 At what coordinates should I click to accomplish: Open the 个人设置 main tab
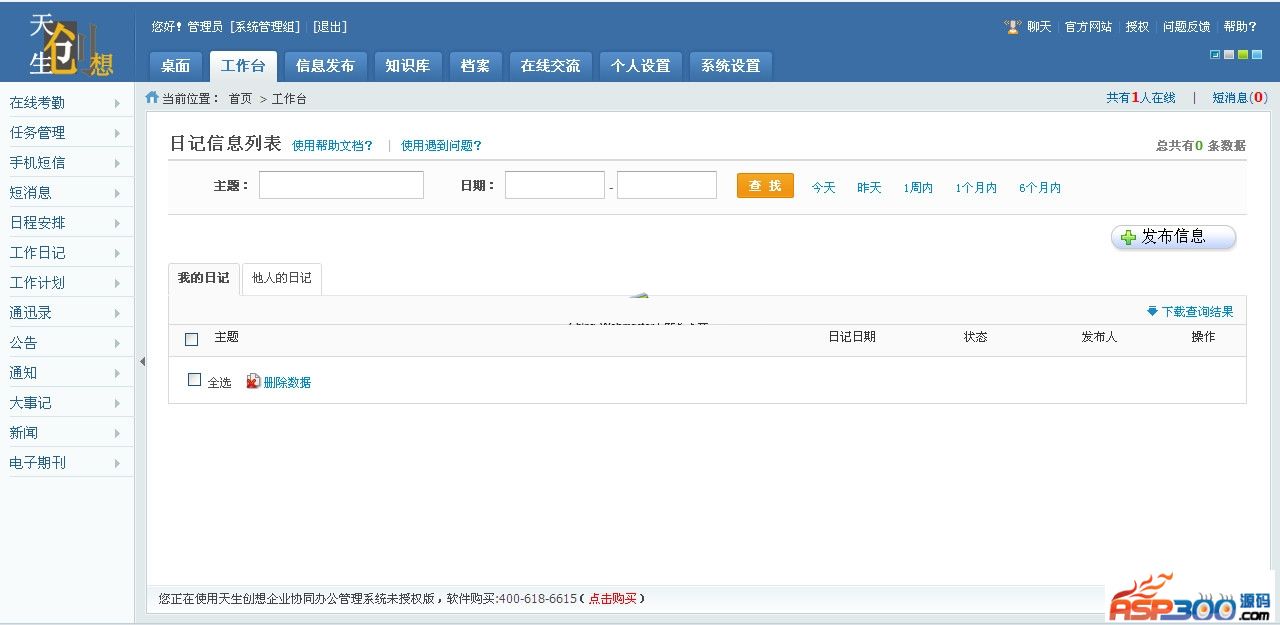pyautogui.click(x=641, y=66)
